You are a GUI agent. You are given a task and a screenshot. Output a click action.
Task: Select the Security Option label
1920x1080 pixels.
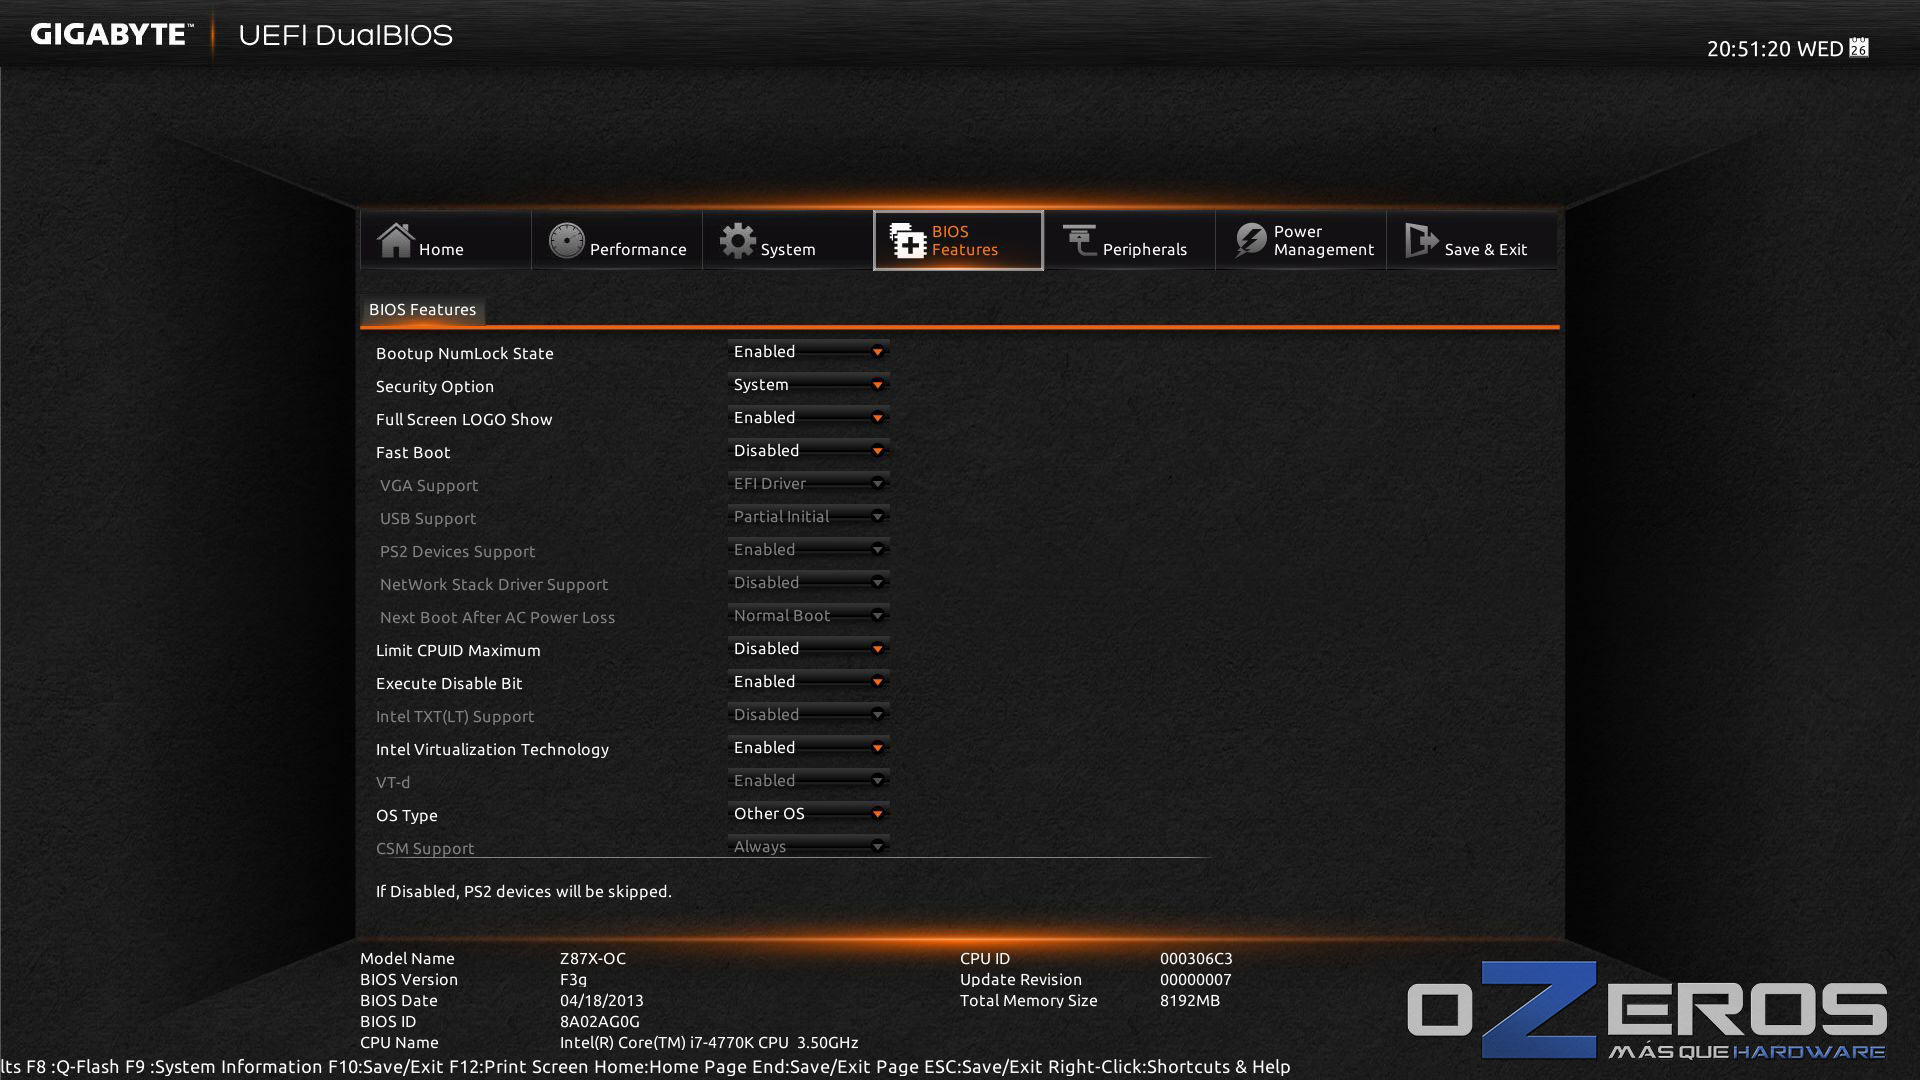click(434, 386)
